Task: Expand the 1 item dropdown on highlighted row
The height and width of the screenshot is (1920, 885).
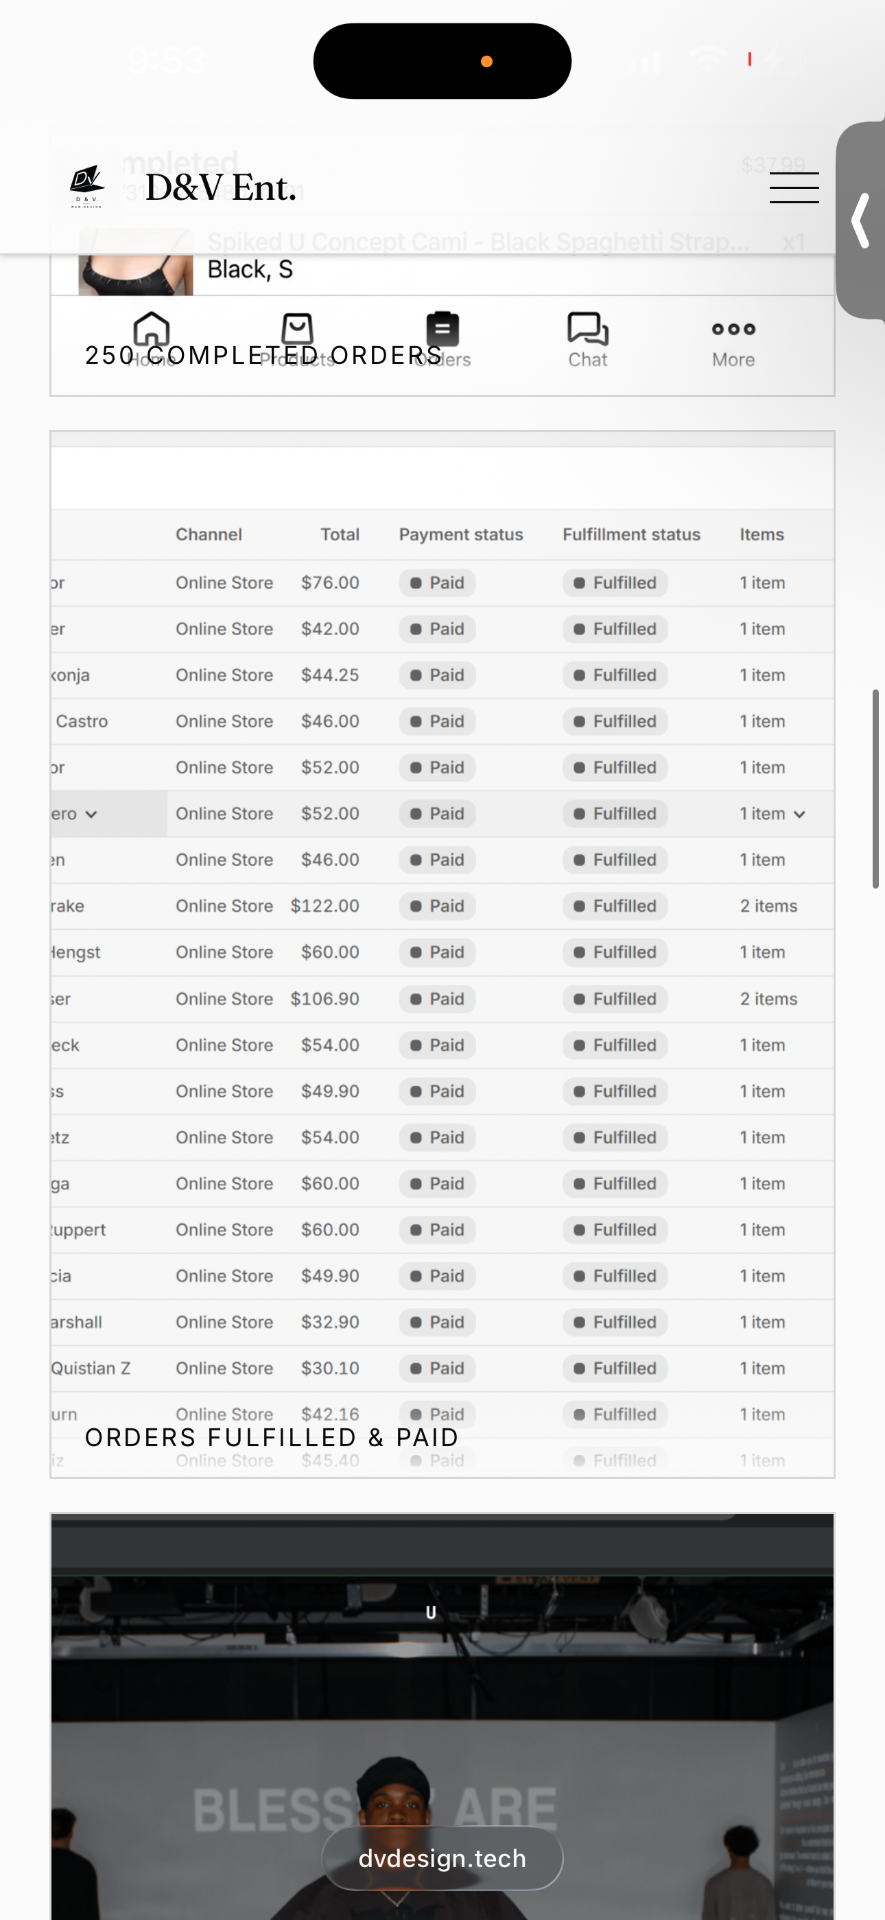Action: pos(799,814)
